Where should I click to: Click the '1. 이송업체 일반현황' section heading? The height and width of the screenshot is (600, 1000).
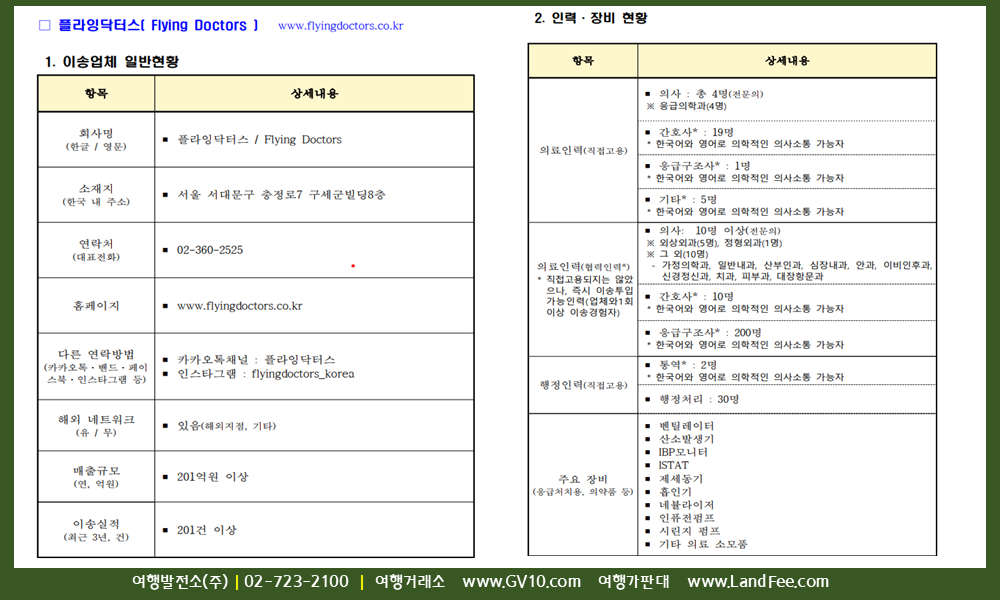[x=112, y=62]
